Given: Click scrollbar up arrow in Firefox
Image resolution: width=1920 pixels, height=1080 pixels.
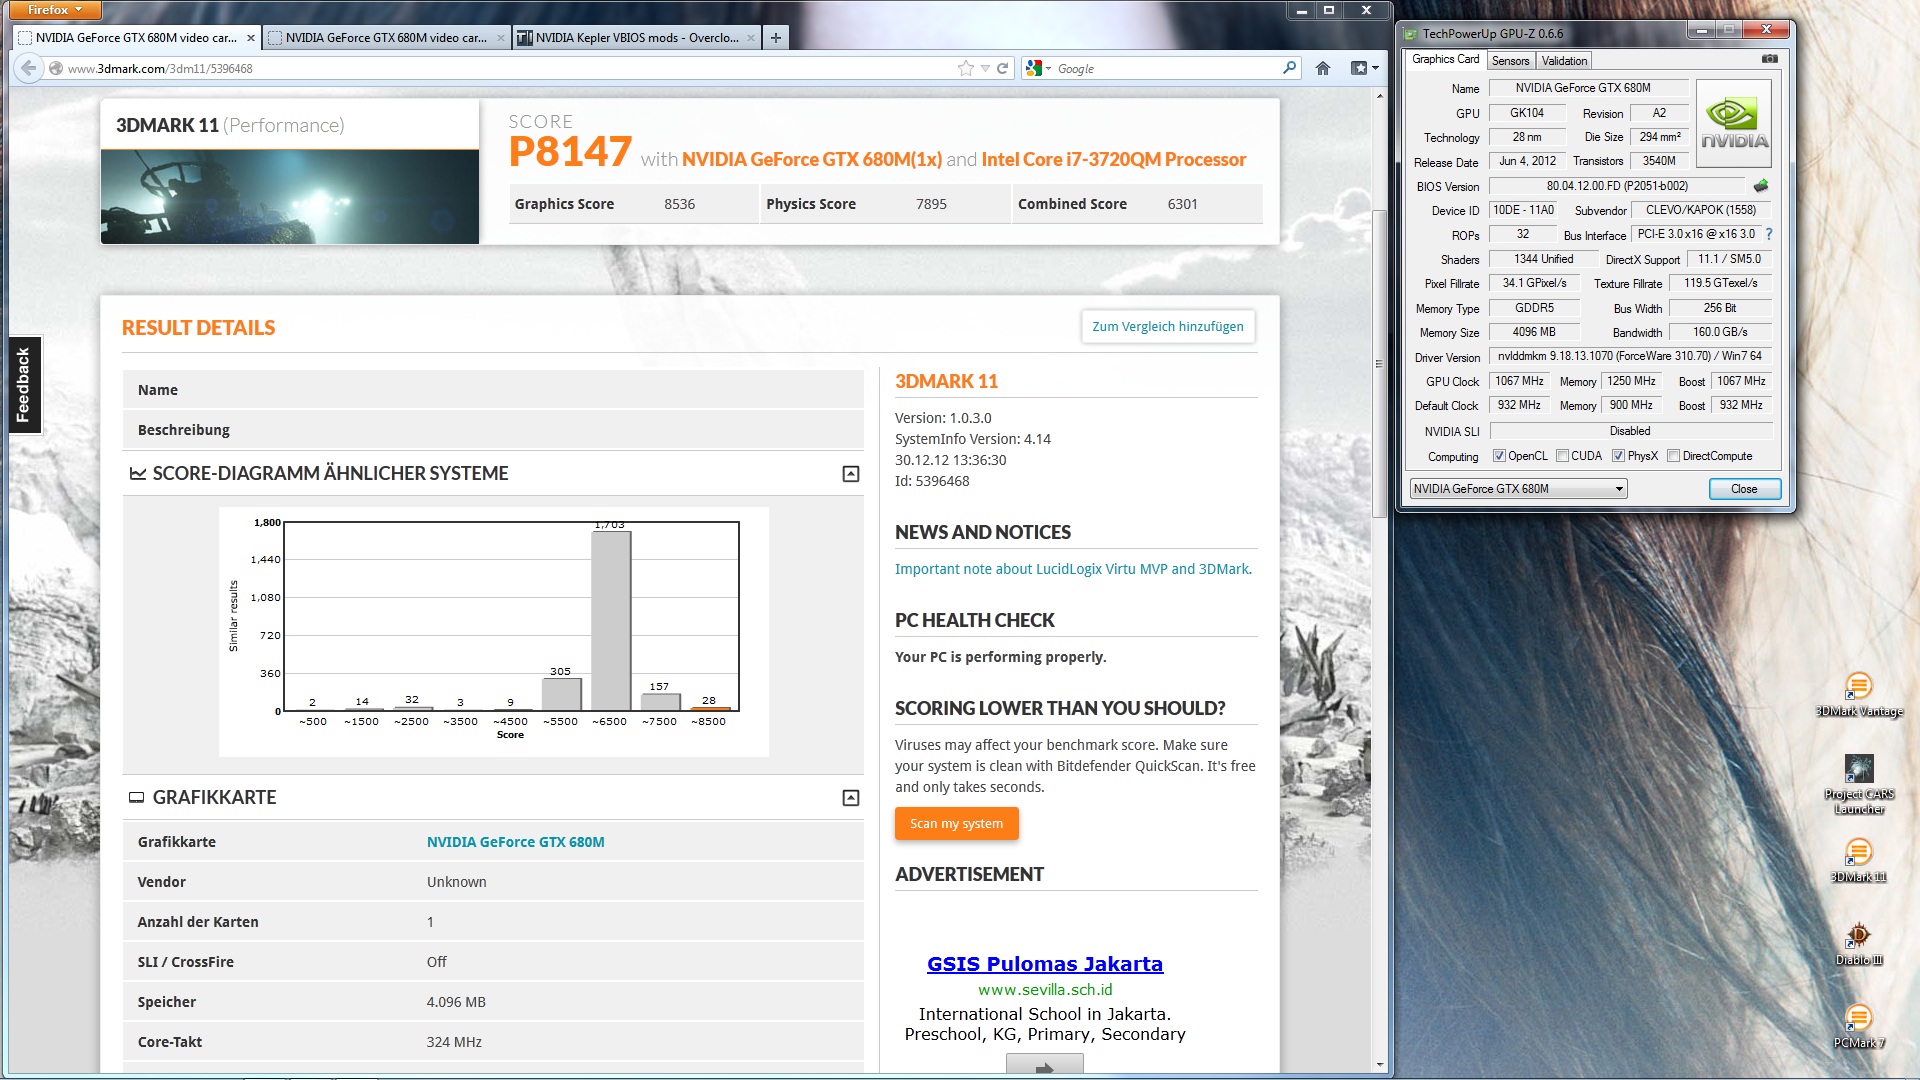Looking at the screenshot, I should pyautogui.click(x=1380, y=96).
